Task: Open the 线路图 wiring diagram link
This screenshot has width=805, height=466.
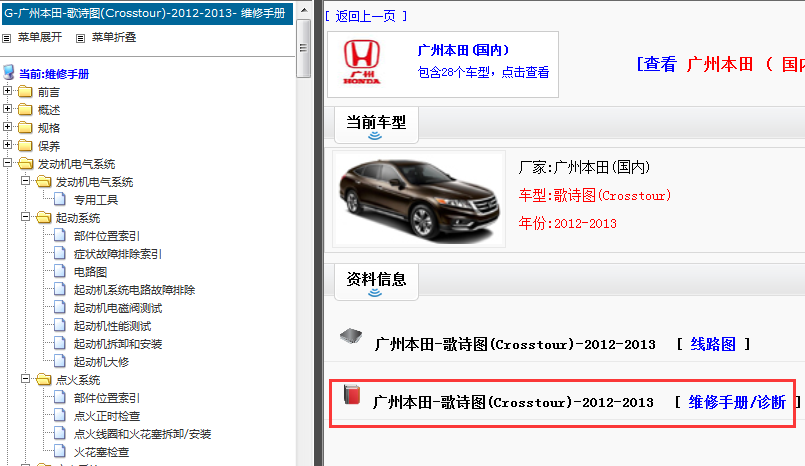Action: pos(713,344)
